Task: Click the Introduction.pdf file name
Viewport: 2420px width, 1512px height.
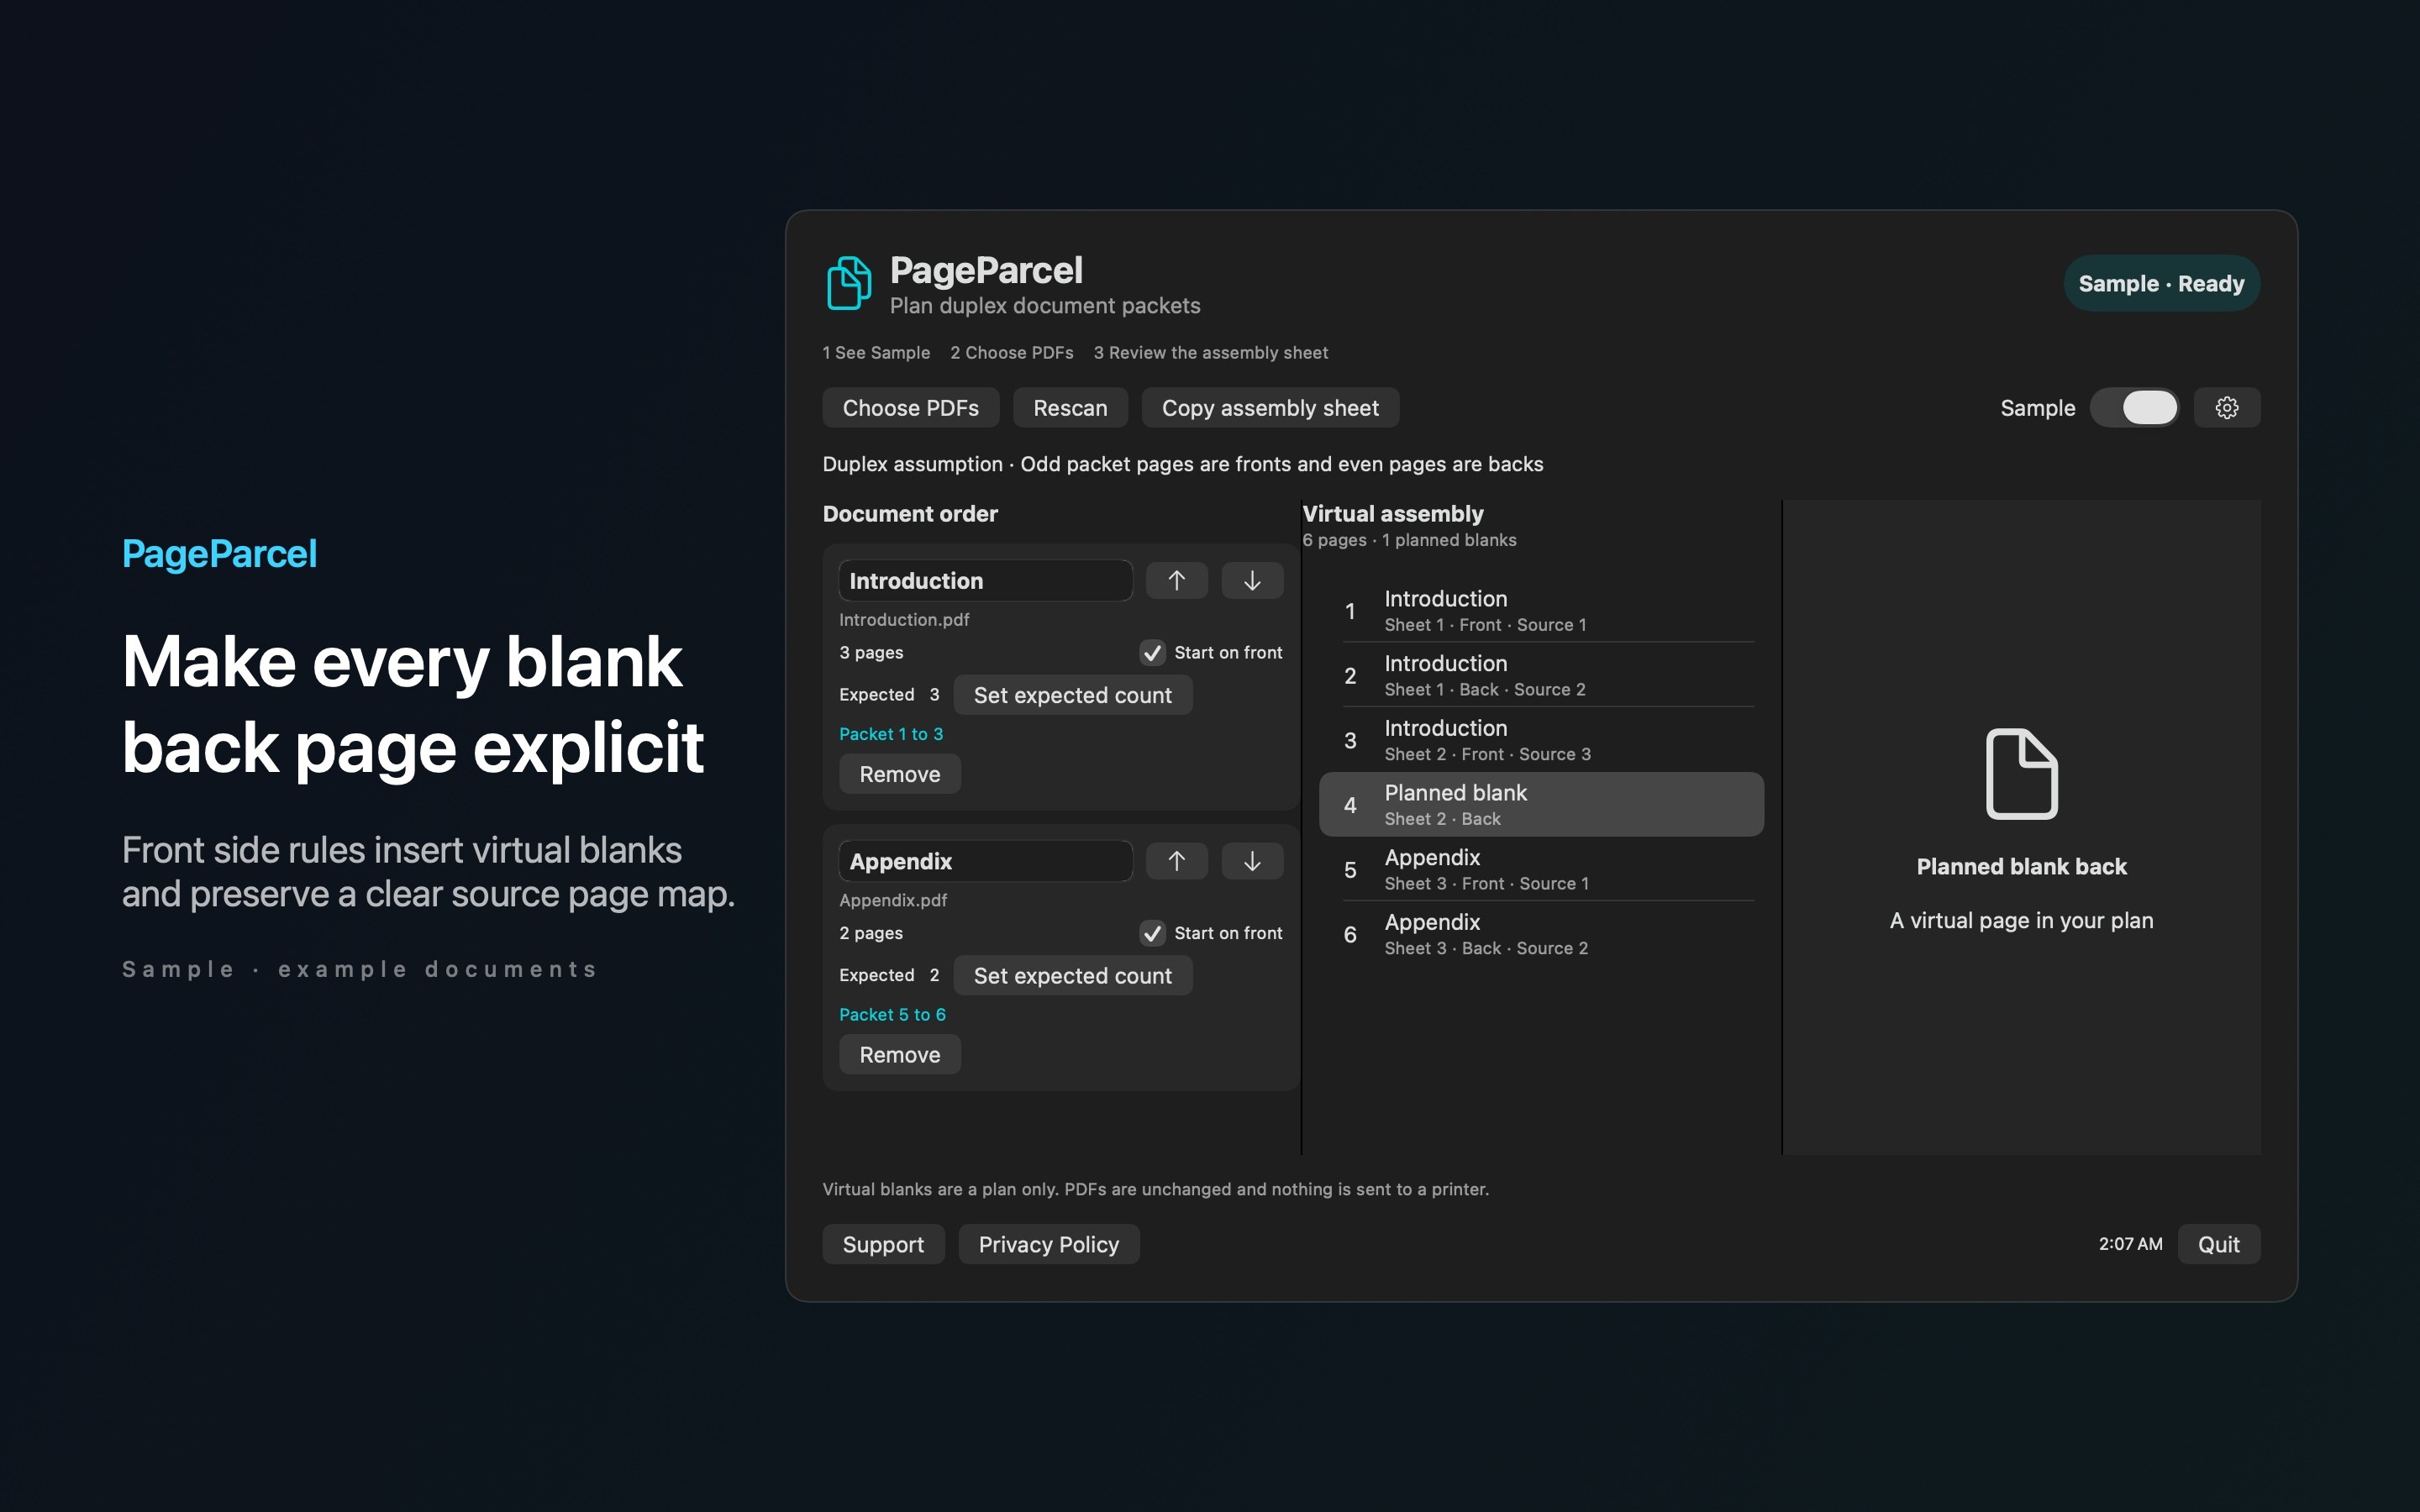Action: [904, 620]
